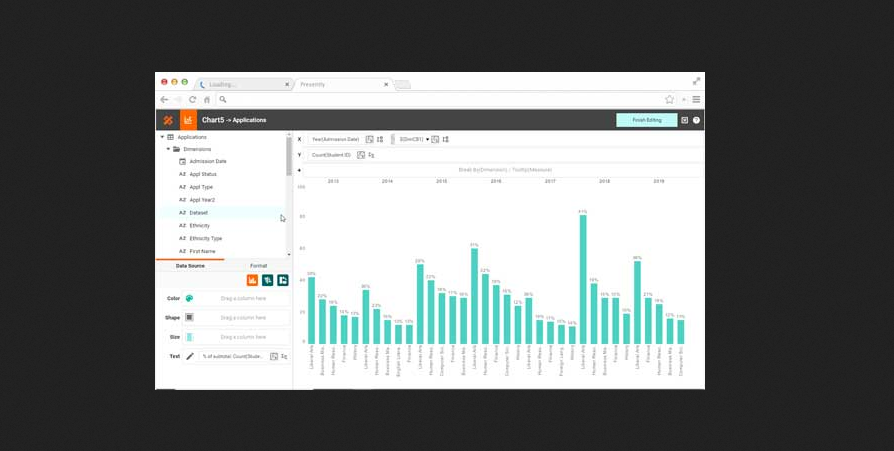Bookmark the page with star icon
894x451 pixels.
tap(669, 100)
